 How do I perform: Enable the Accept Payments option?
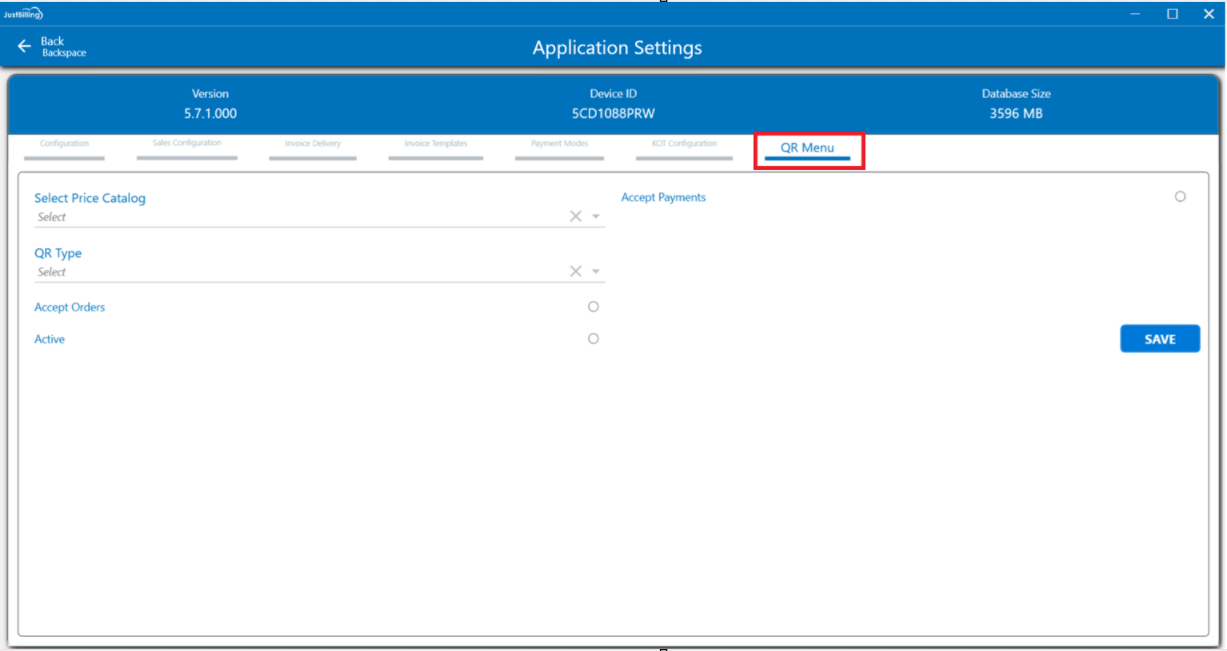pyautogui.click(x=1180, y=197)
